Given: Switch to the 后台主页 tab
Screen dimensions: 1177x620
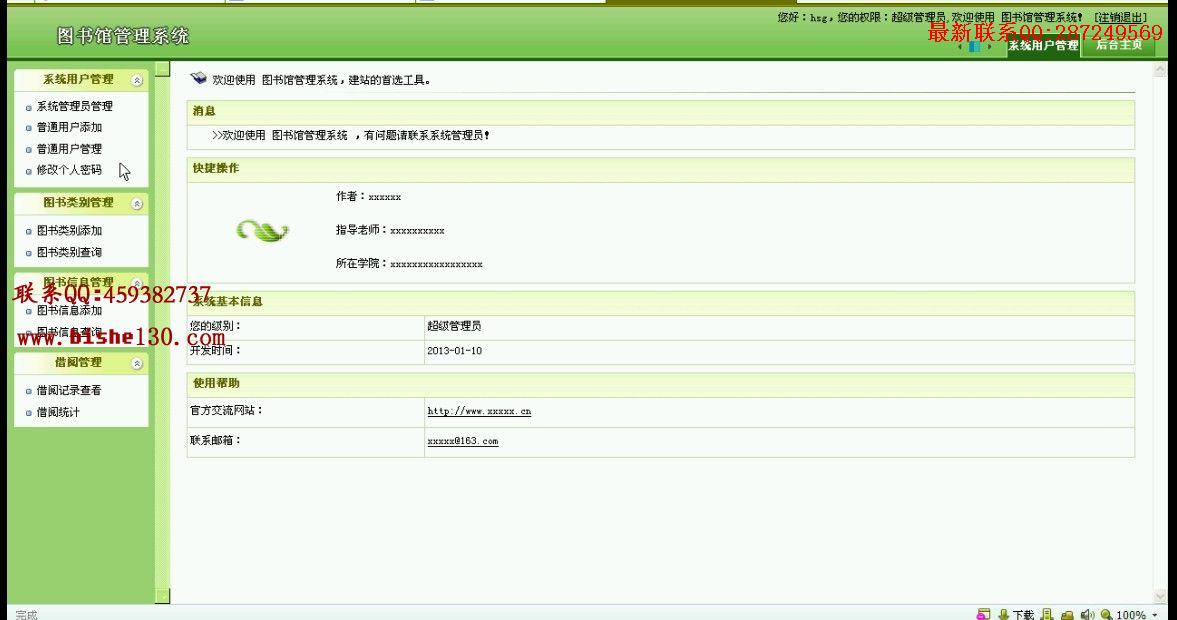Looking at the screenshot, I should click(x=1118, y=46).
